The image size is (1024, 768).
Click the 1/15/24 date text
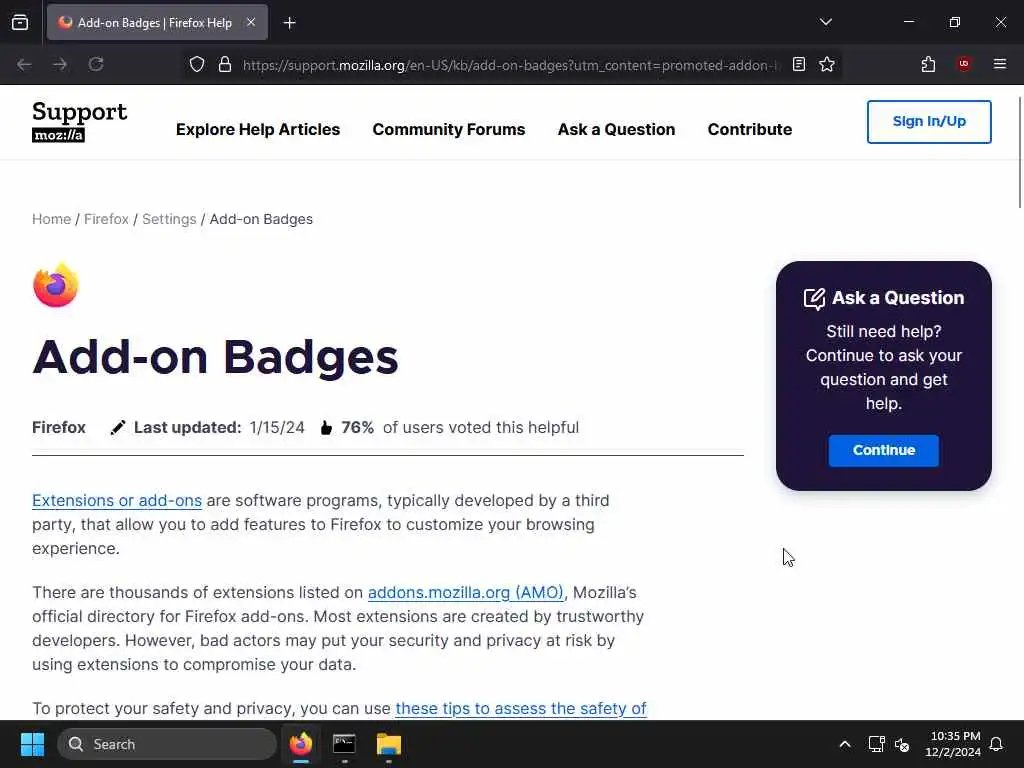coord(277,428)
